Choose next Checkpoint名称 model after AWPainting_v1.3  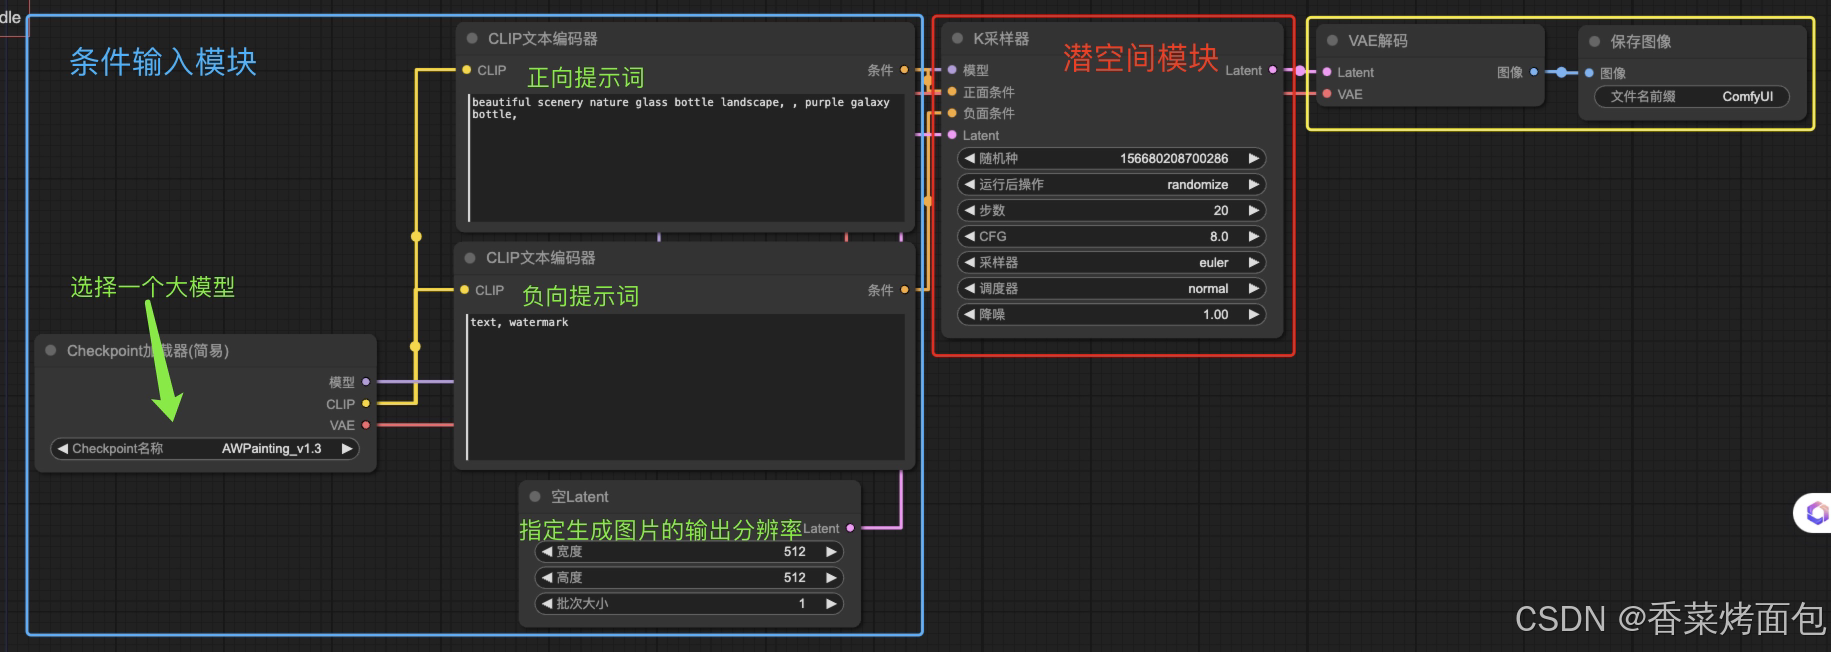pos(347,448)
